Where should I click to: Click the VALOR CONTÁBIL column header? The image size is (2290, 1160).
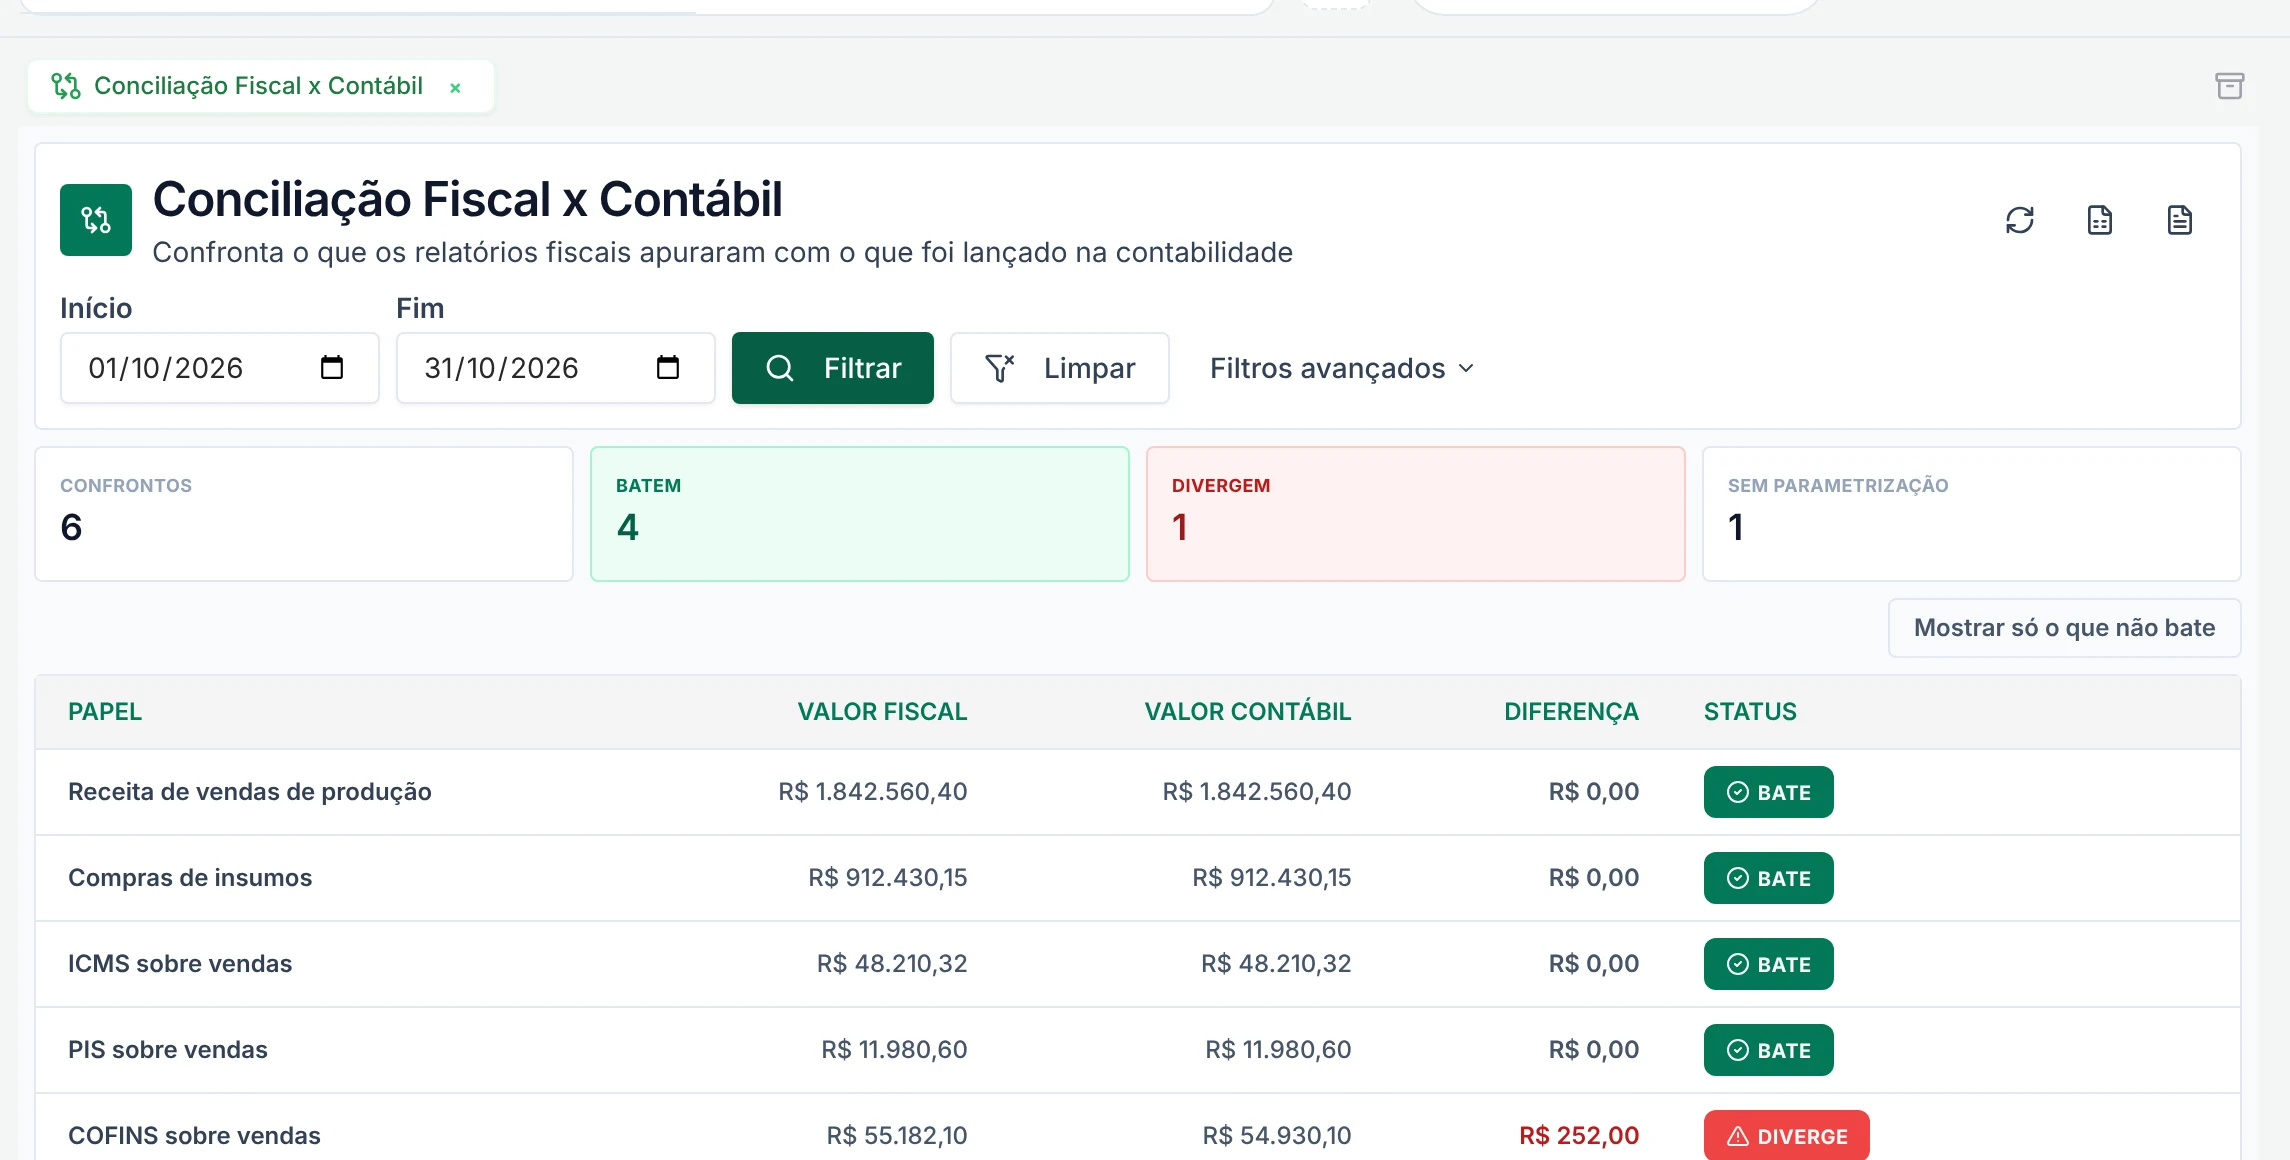click(1248, 712)
